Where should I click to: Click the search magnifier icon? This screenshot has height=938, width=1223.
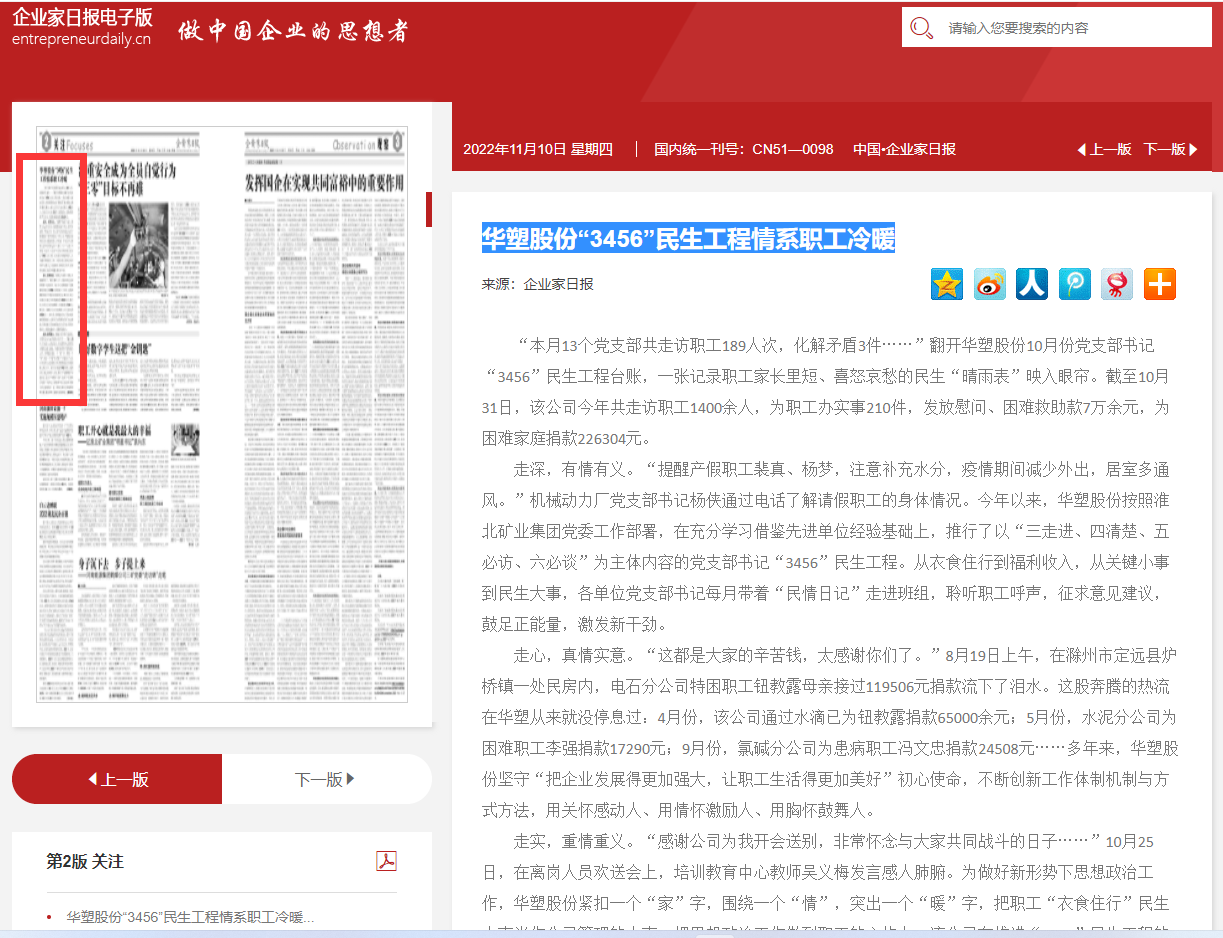(922, 28)
